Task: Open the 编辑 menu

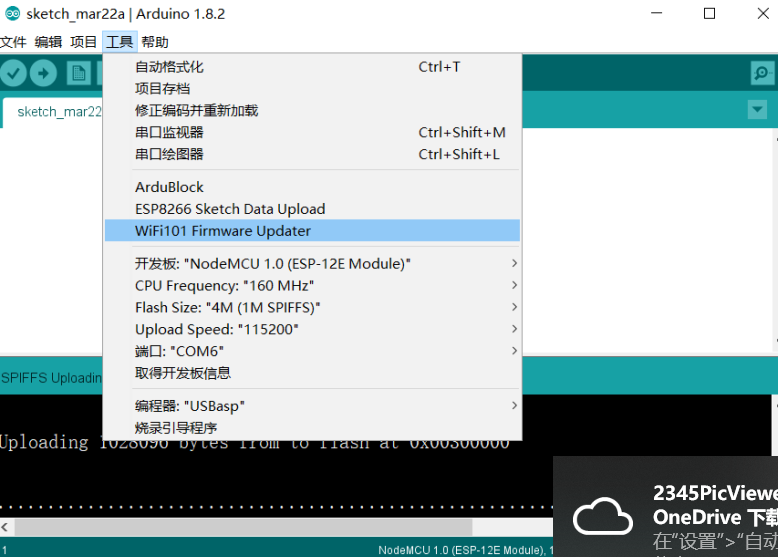Action: [x=48, y=42]
